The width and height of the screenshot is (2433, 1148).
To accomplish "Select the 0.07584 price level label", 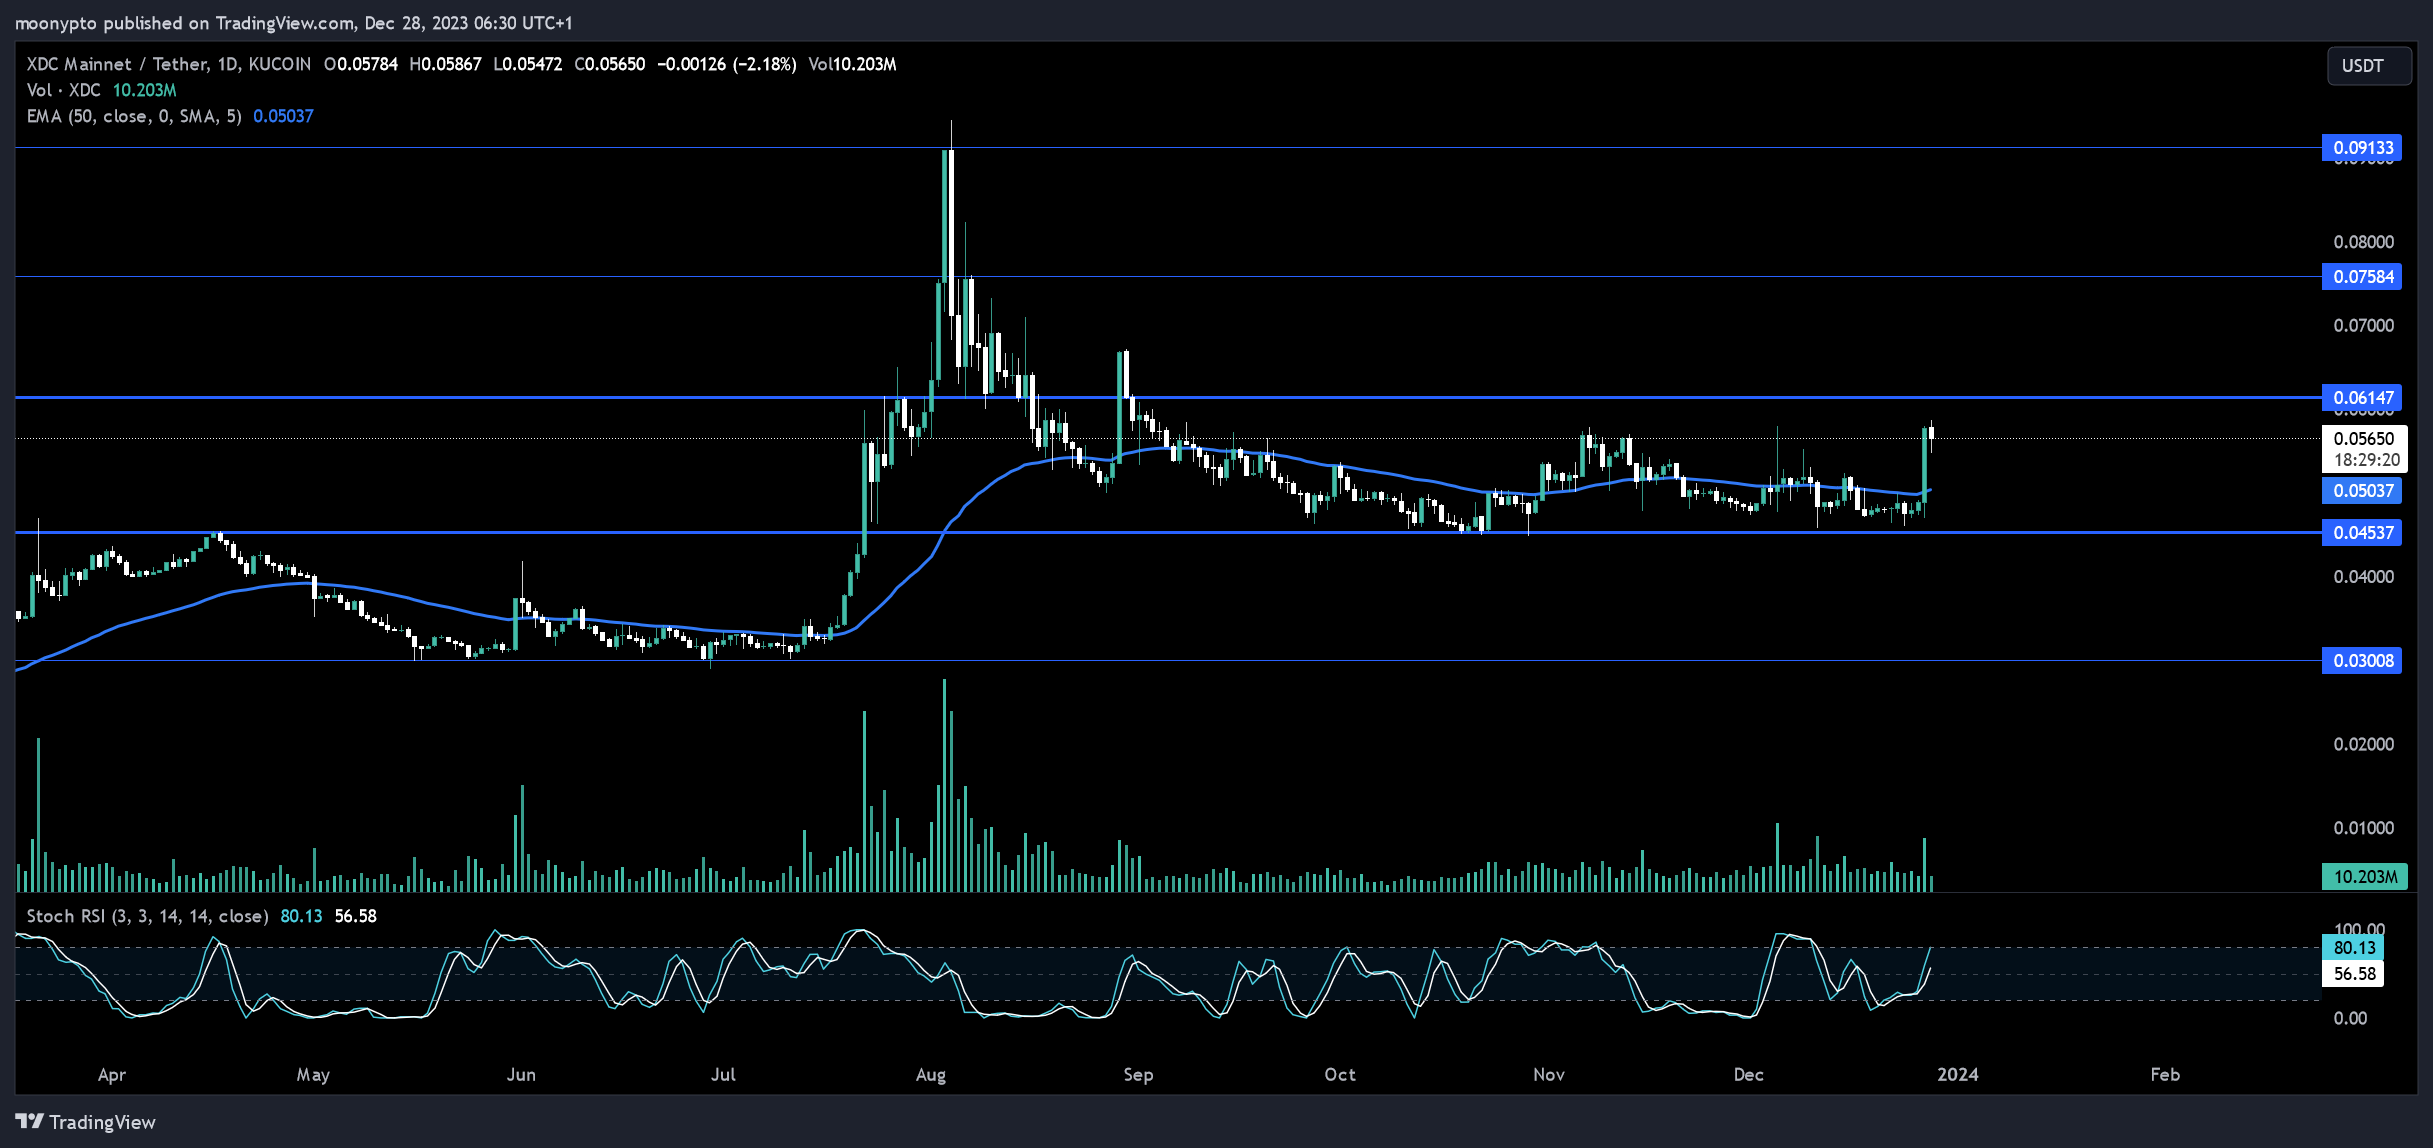I will [2362, 277].
